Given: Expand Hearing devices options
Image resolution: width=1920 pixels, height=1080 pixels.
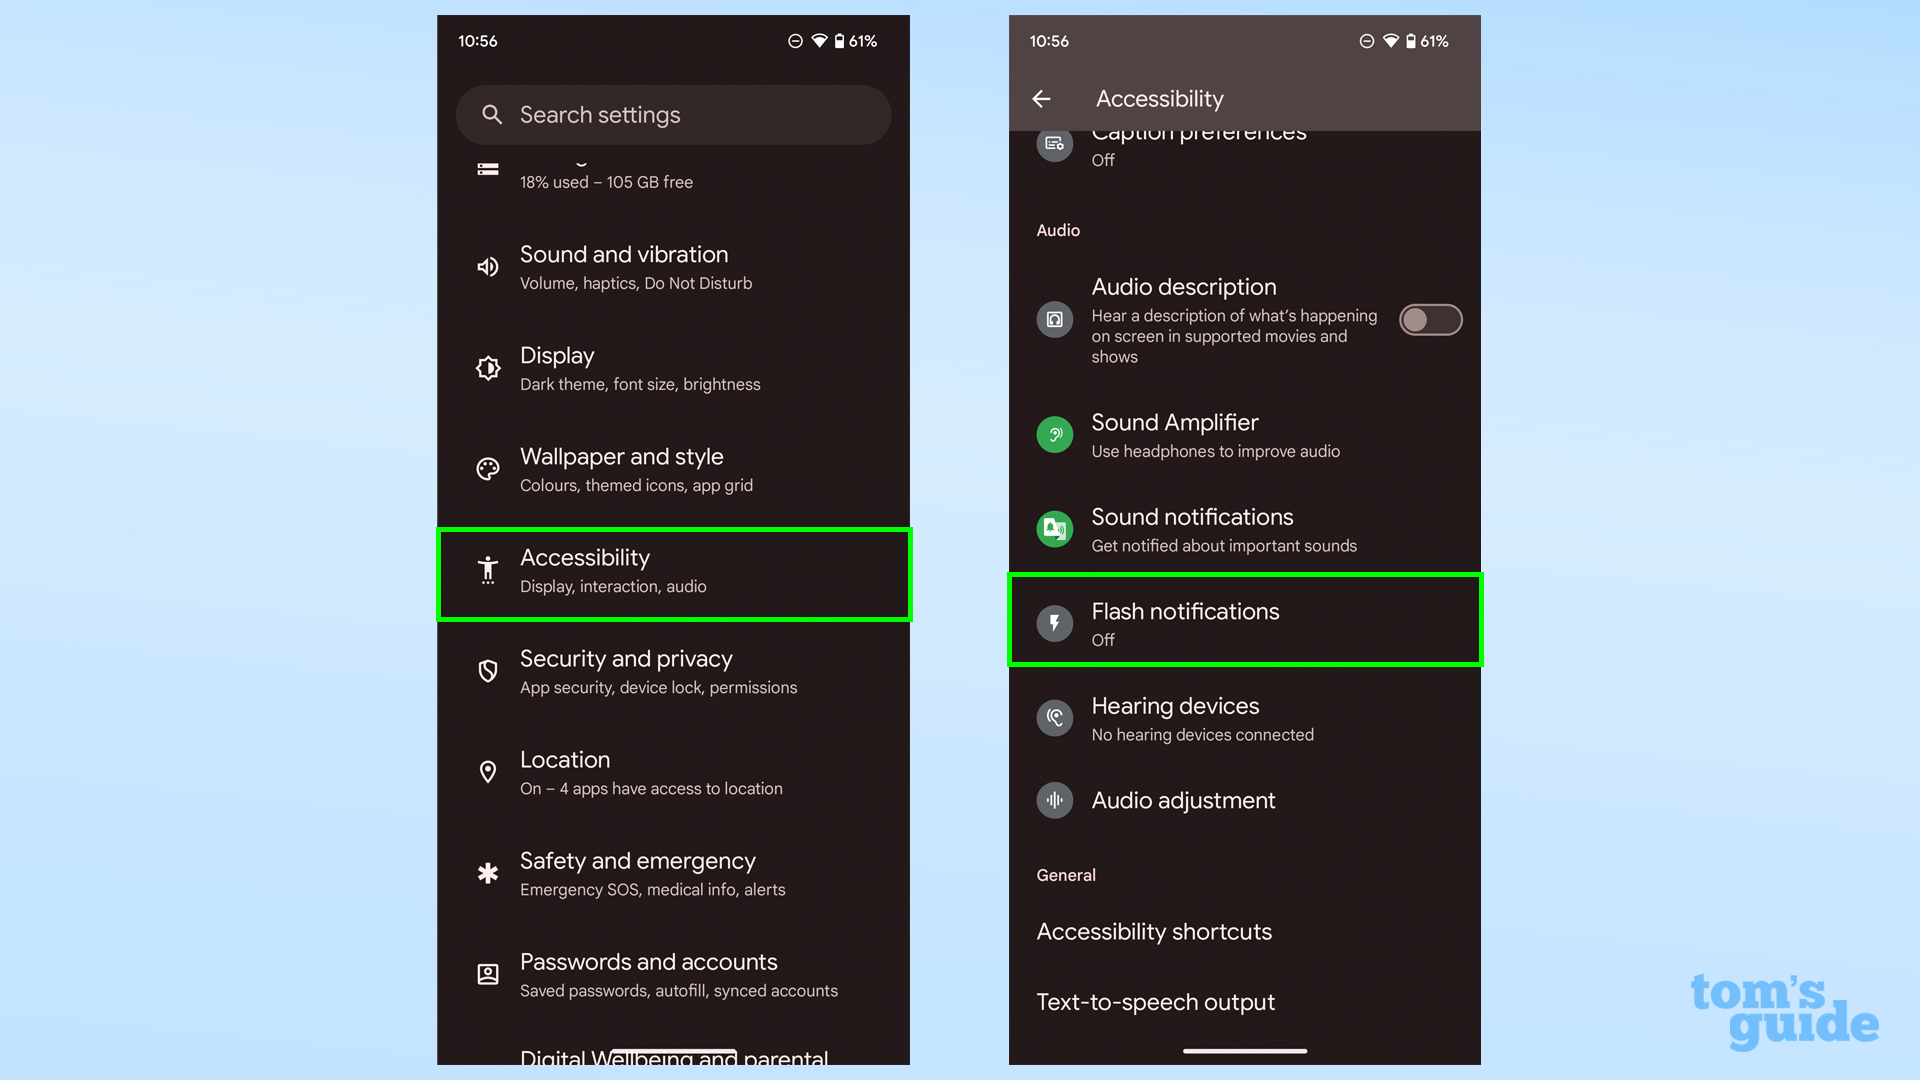Looking at the screenshot, I should click(1244, 717).
